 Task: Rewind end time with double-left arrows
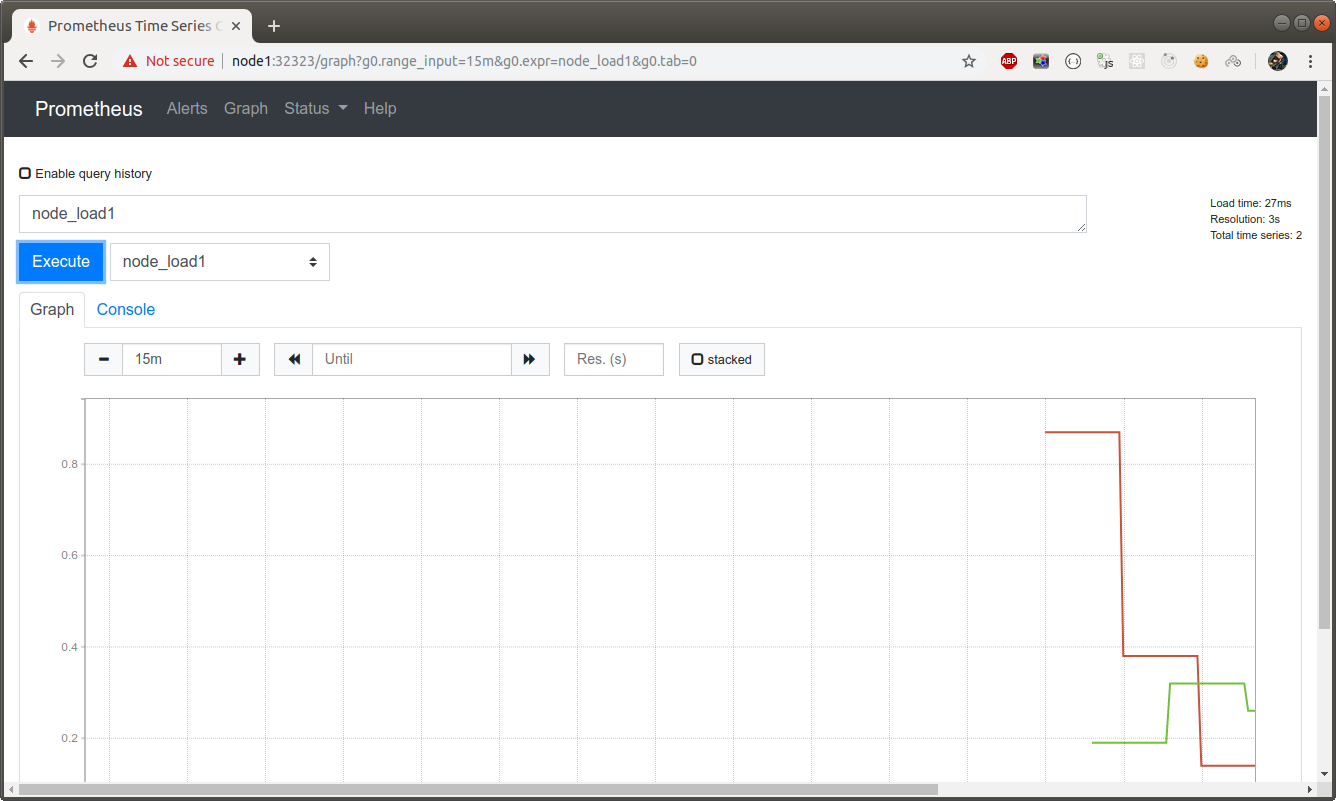tap(294, 359)
